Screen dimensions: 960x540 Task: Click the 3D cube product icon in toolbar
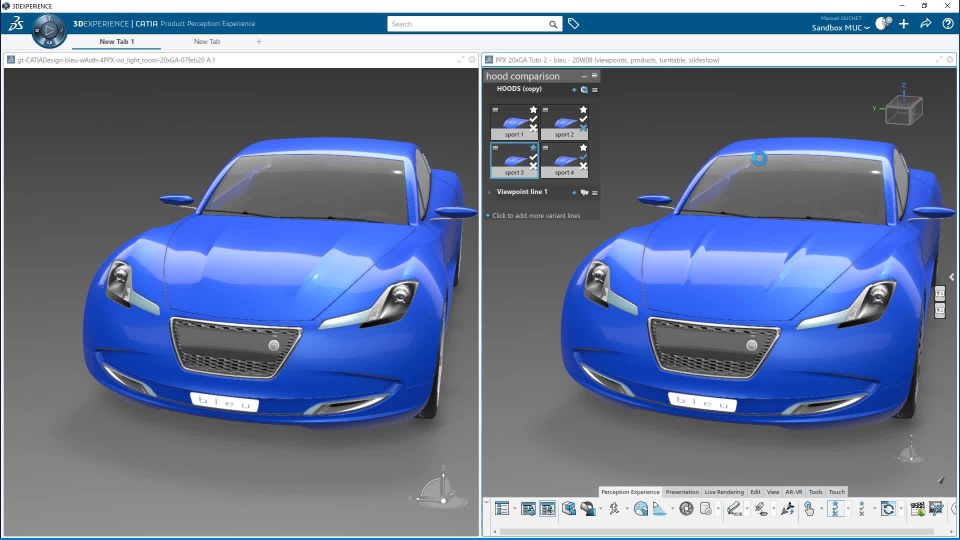coord(569,508)
